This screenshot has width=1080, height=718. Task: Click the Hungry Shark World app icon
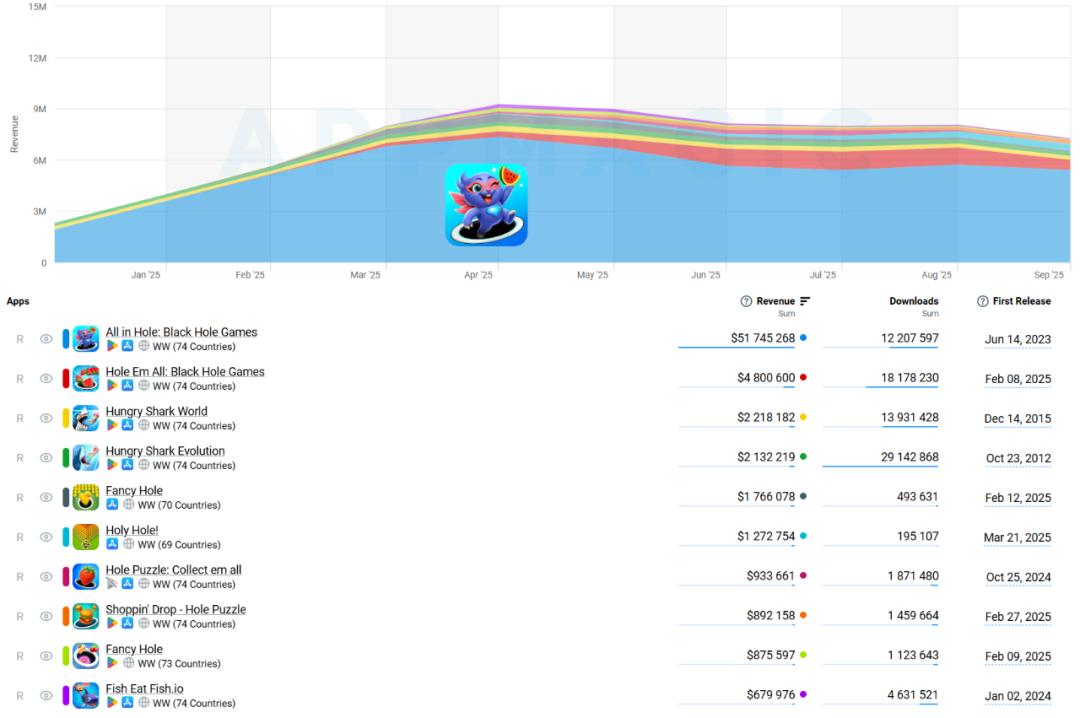(85, 418)
